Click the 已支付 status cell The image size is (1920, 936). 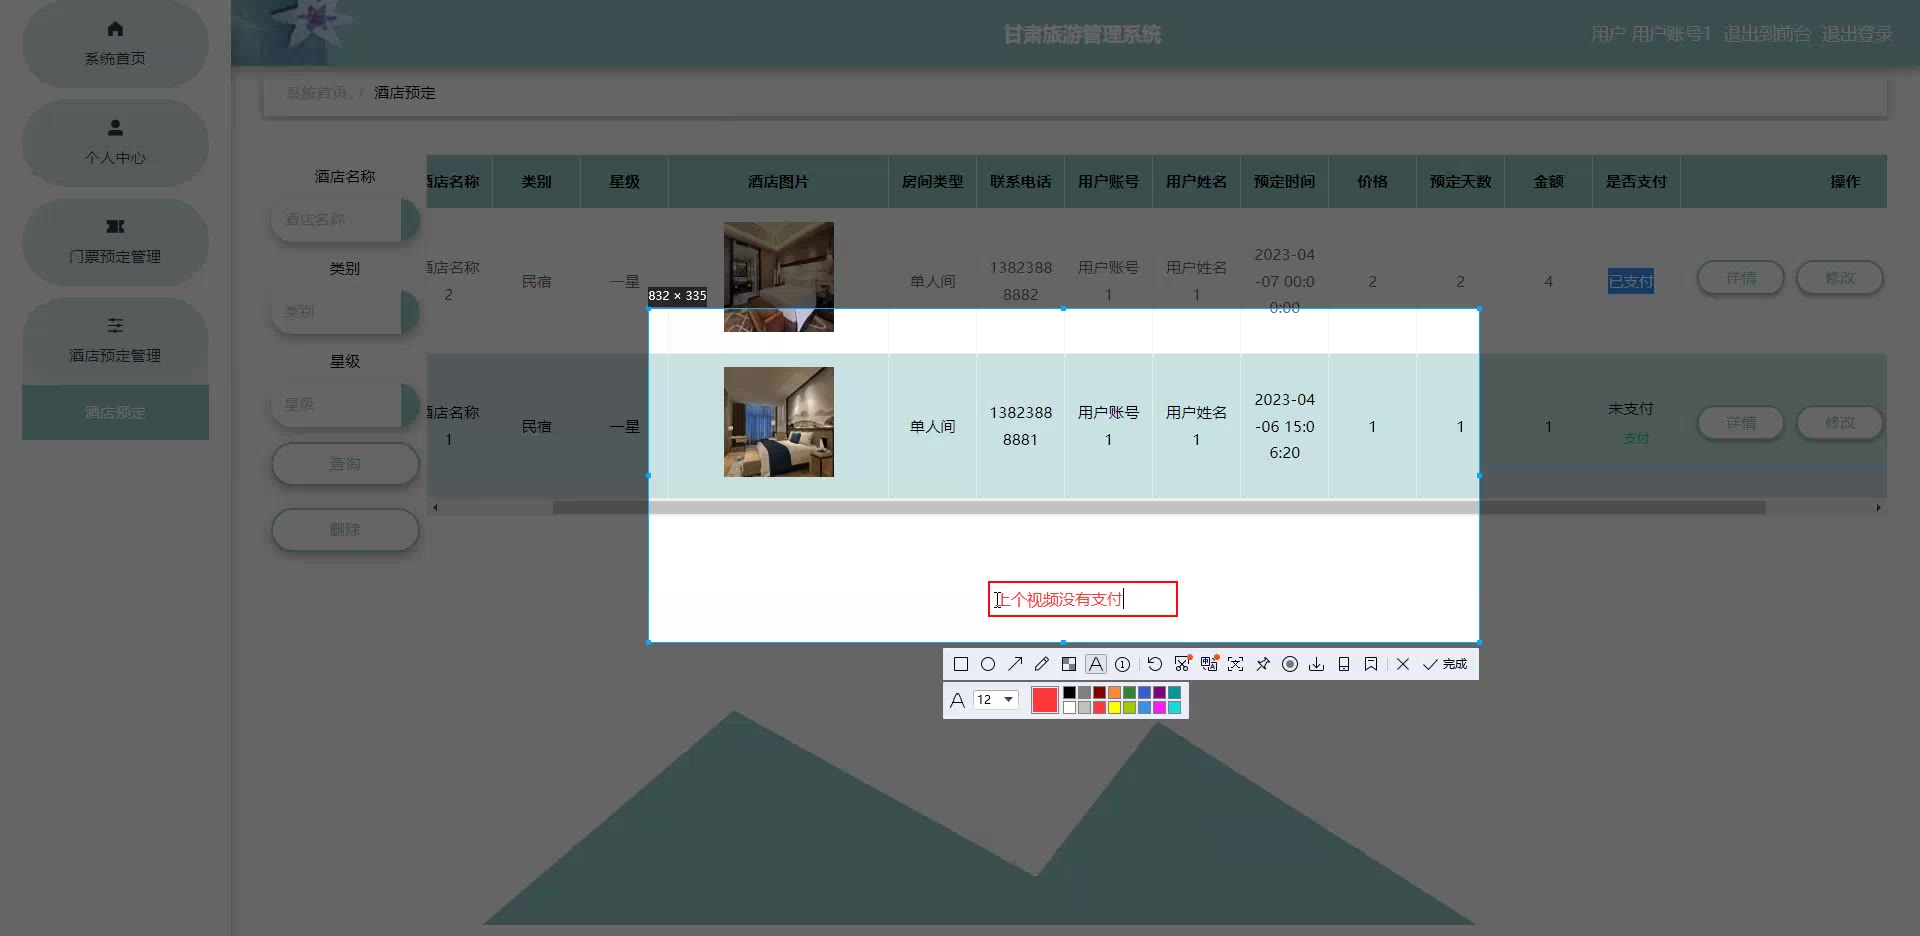(1630, 282)
